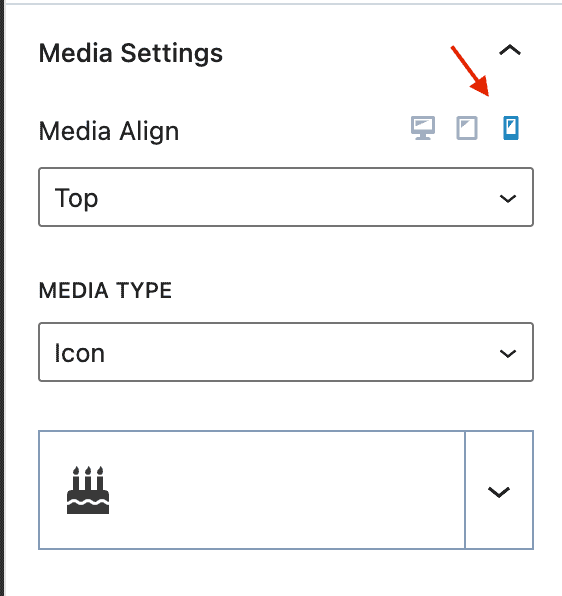Image resolution: width=562 pixels, height=596 pixels.
Task: Click the Media Align label
Action: point(109,131)
